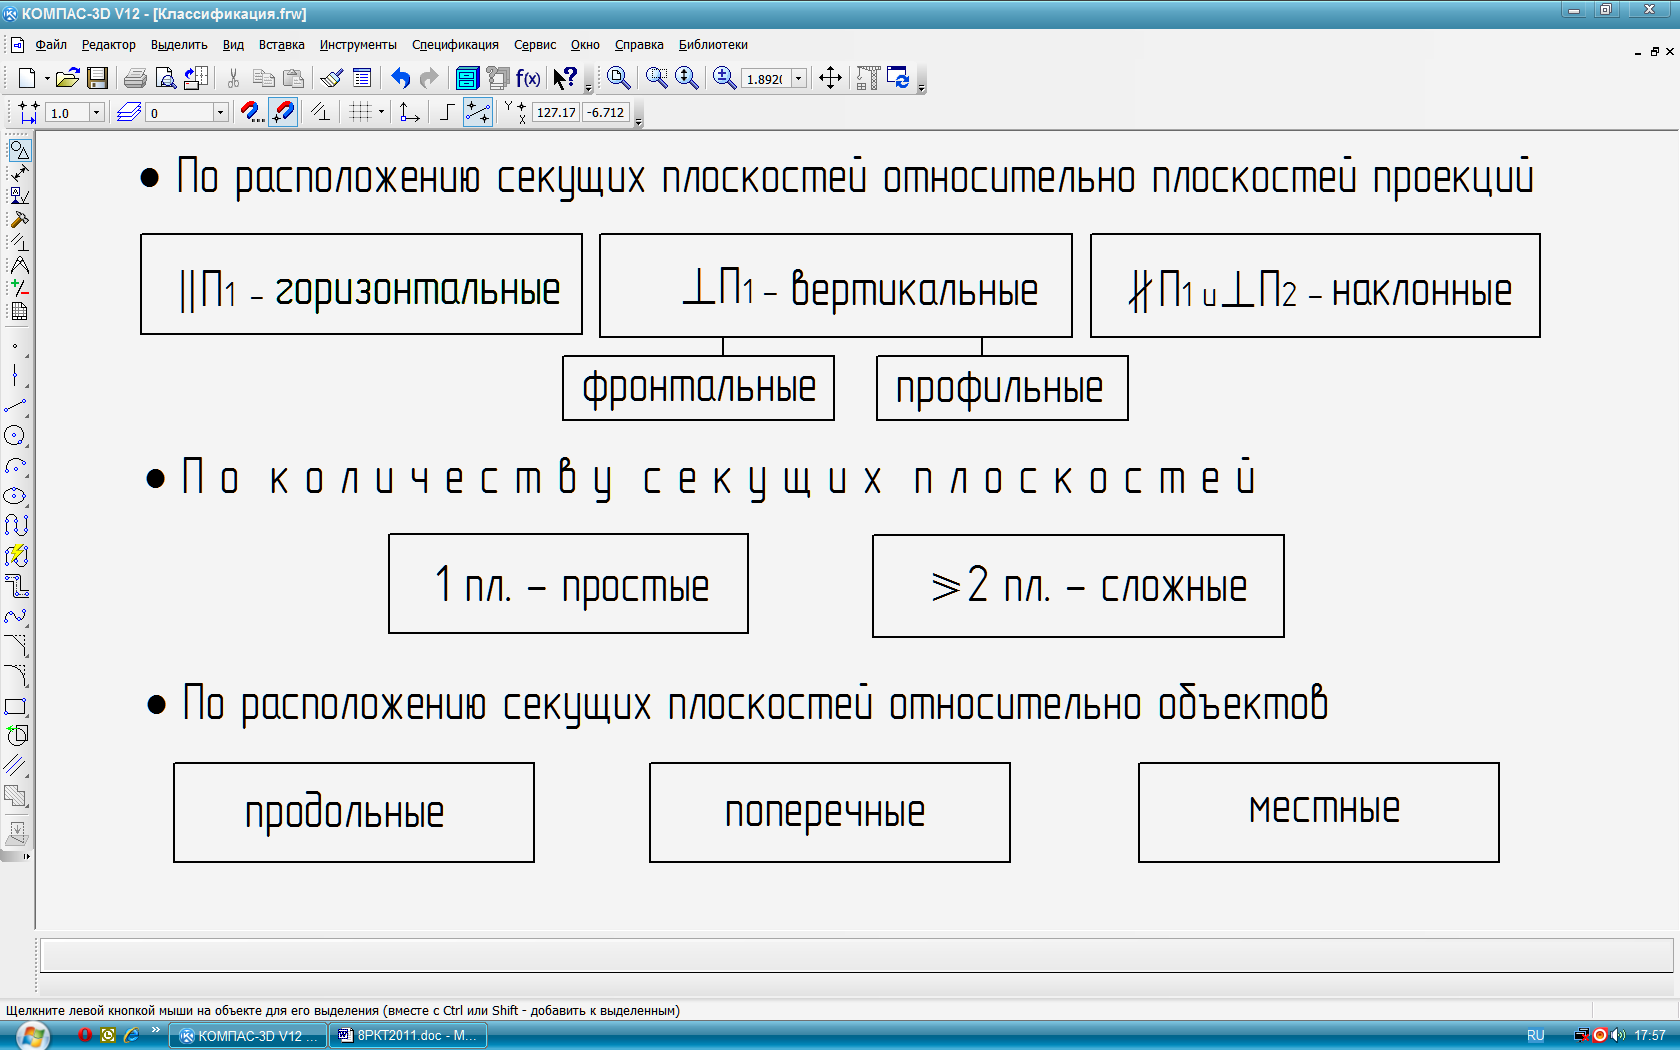The height and width of the screenshot is (1050, 1680).
Task: Save the drawing with the floppy disk icon
Action: 97,78
